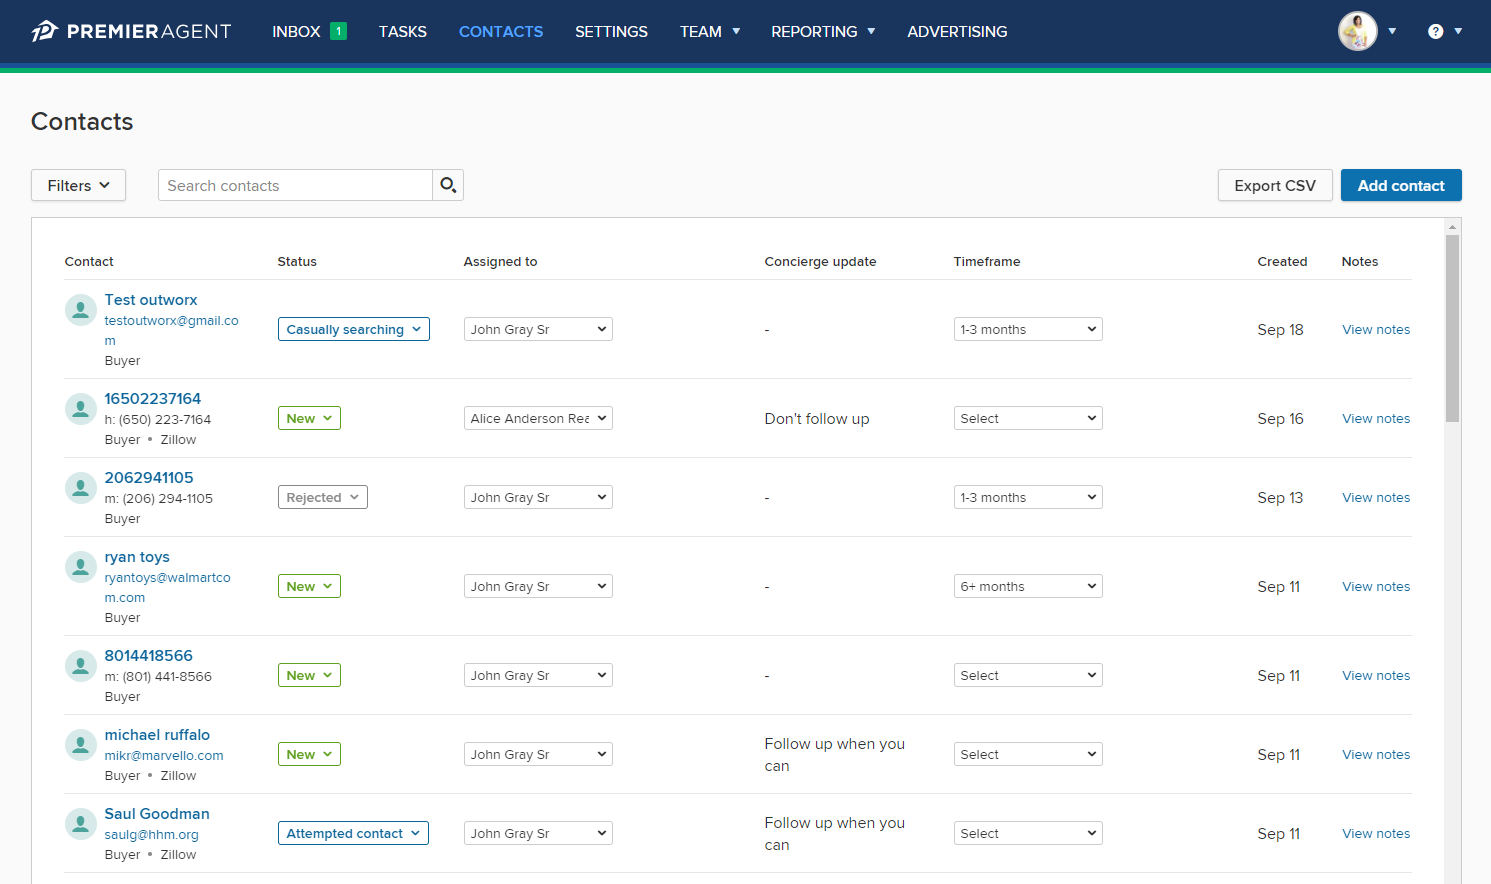Image resolution: width=1491 pixels, height=884 pixels.
Task: Go to the Tasks tab
Action: point(402,32)
